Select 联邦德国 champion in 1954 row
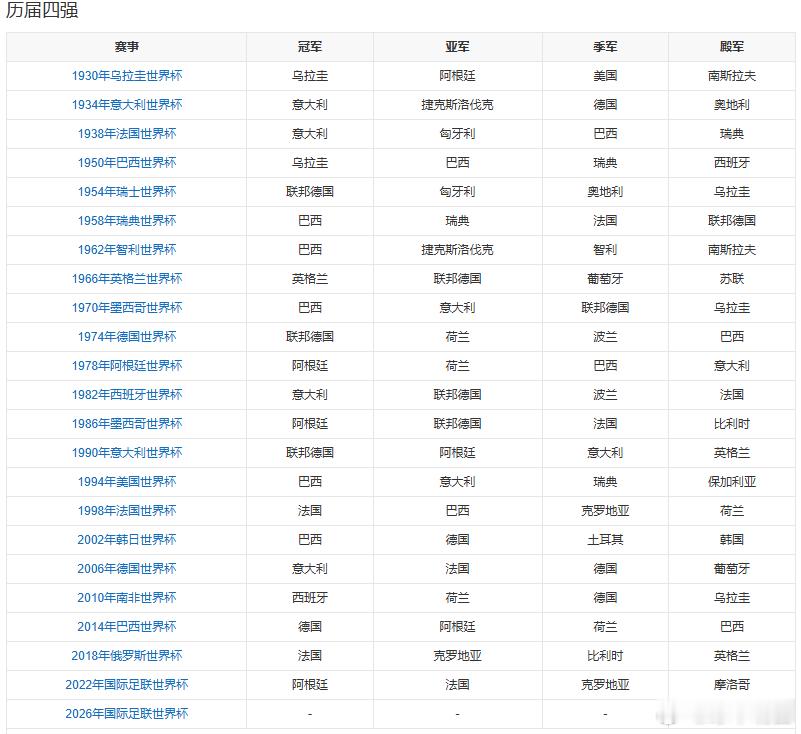The width and height of the screenshot is (801, 734). pyautogui.click(x=310, y=192)
